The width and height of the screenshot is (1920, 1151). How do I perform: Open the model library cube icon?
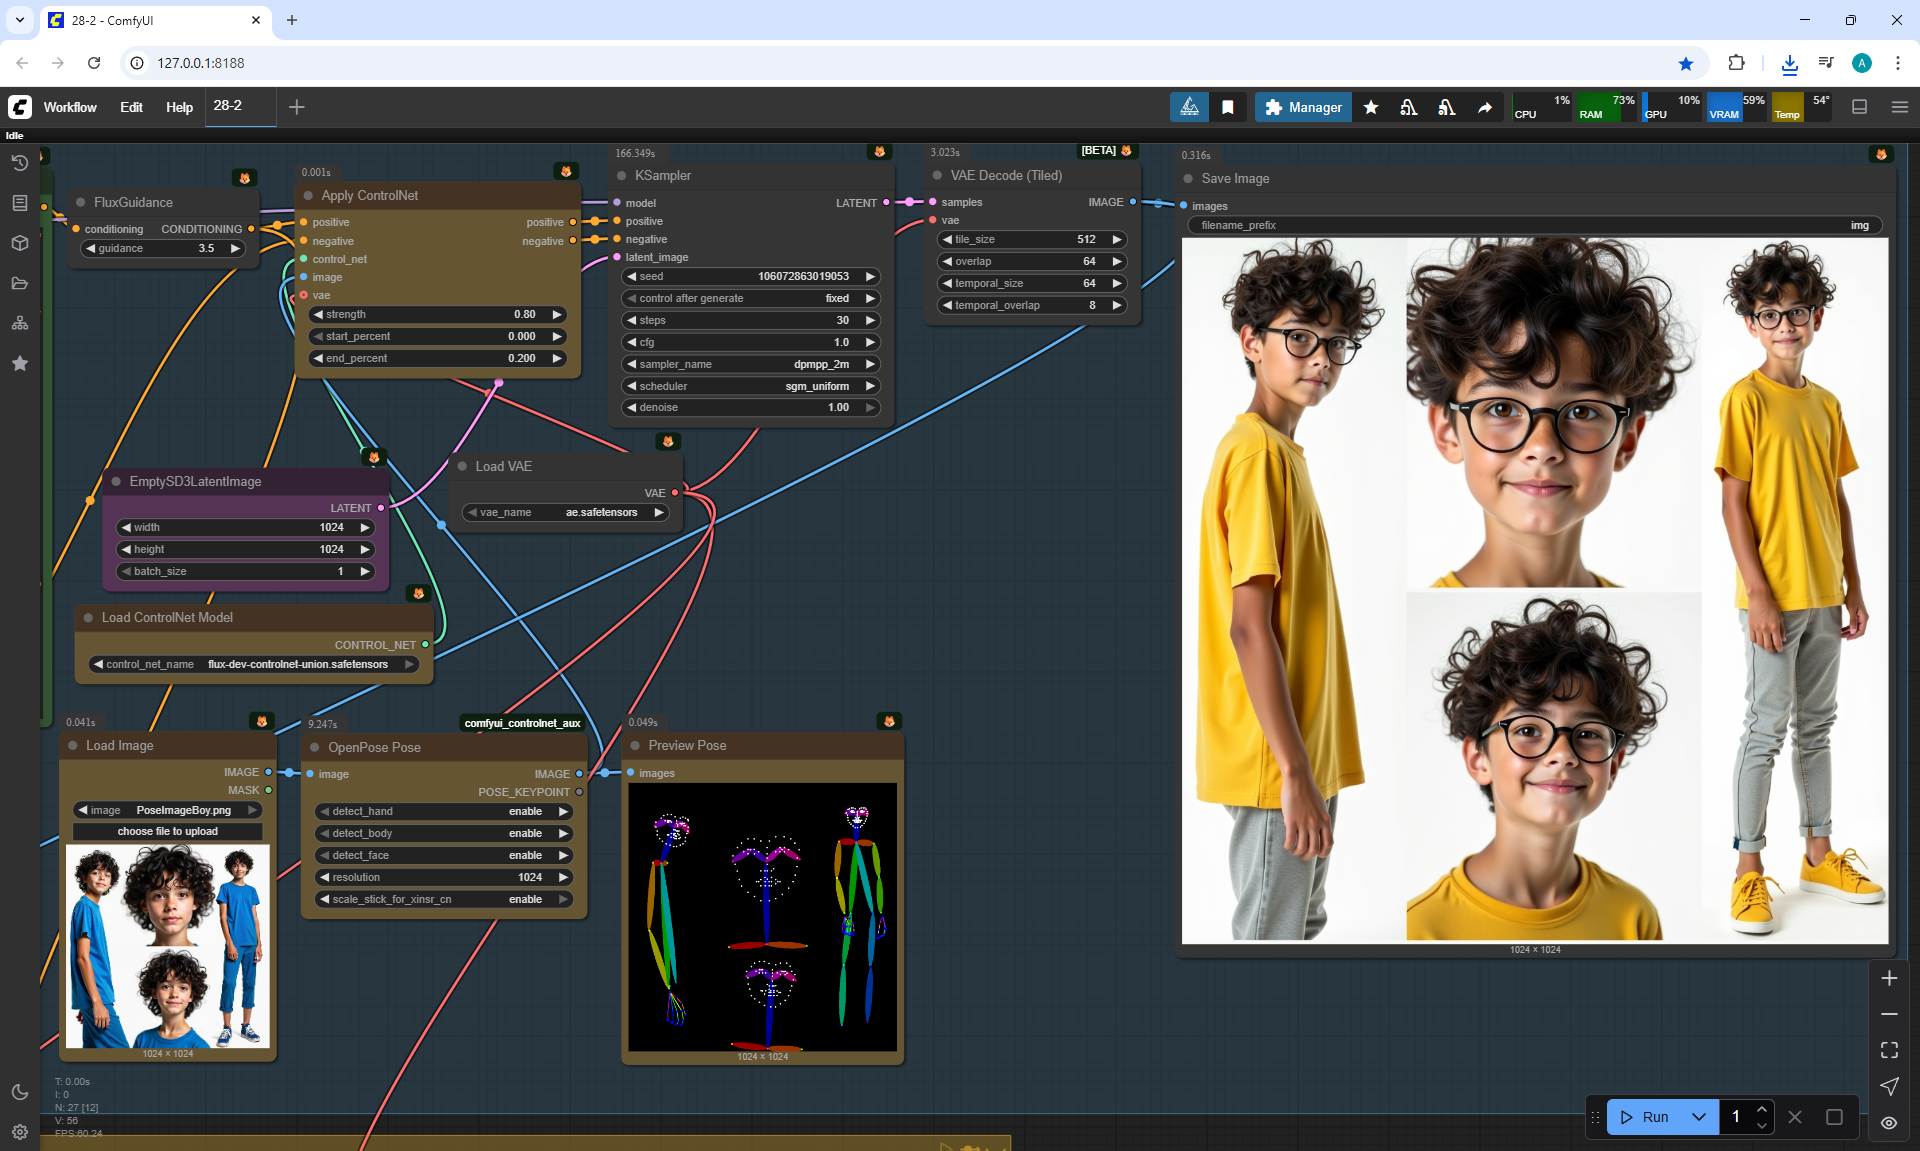coord(19,243)
